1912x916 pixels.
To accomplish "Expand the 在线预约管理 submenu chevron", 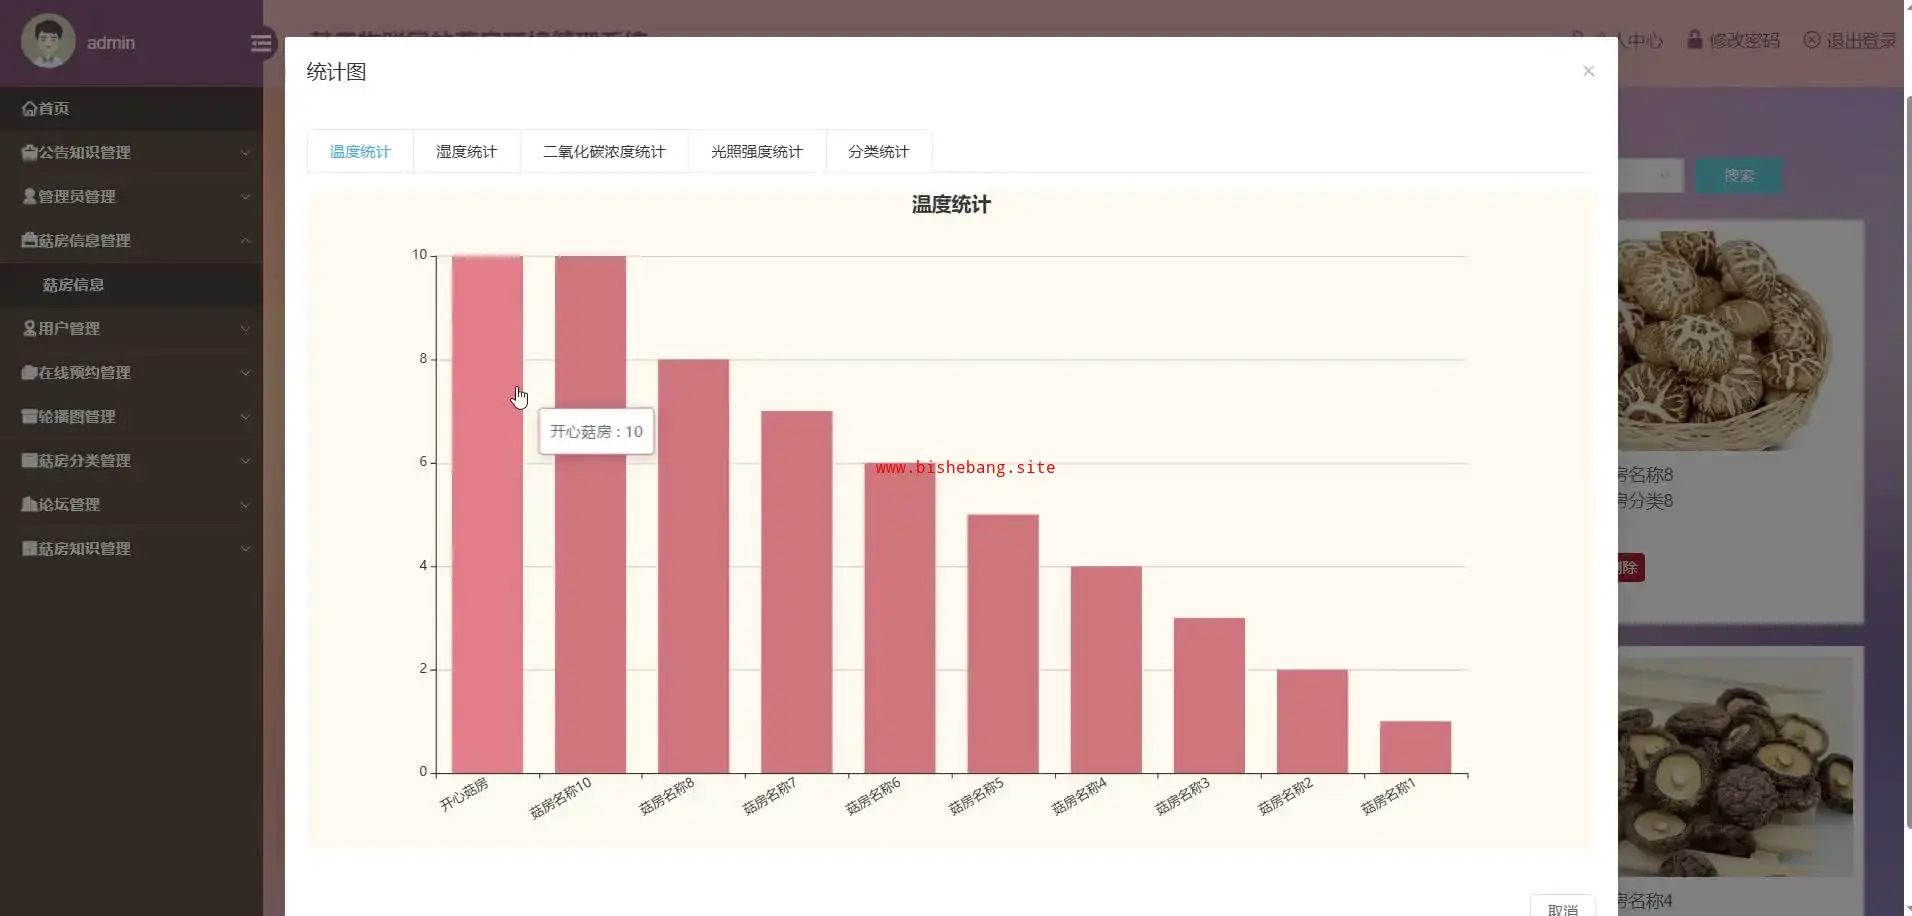I will [x=245, y=373].
